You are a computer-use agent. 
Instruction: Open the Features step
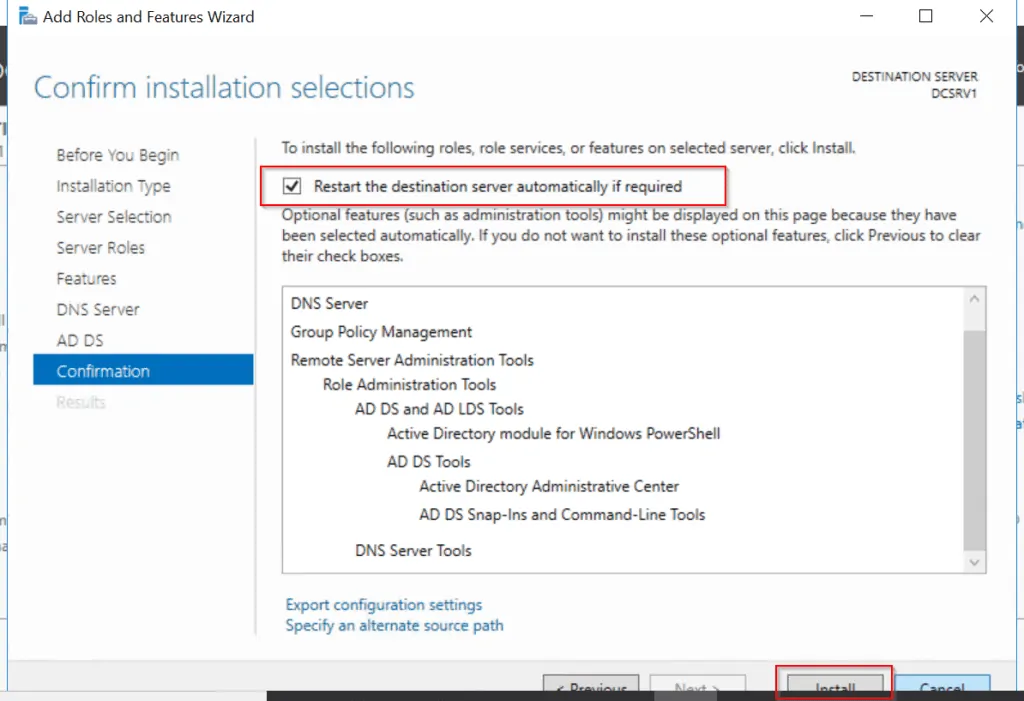86,278
